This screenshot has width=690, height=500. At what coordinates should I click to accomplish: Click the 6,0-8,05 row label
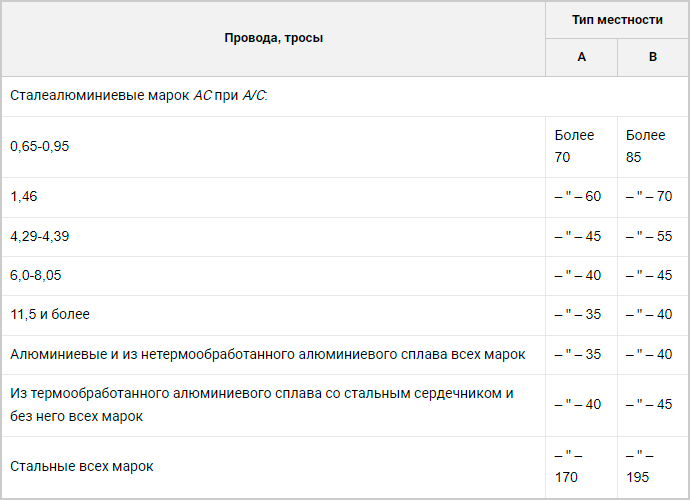click(x=36, y=276)
